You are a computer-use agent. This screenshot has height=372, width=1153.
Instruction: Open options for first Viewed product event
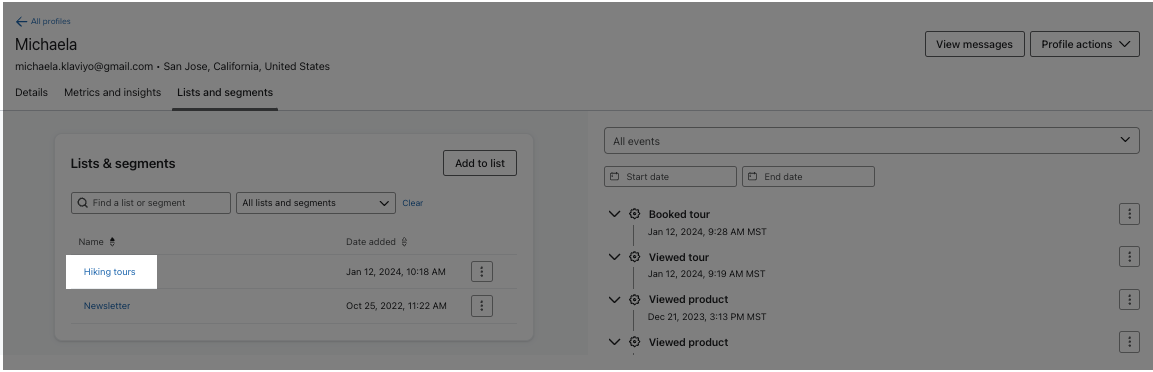pos(1129,299)
